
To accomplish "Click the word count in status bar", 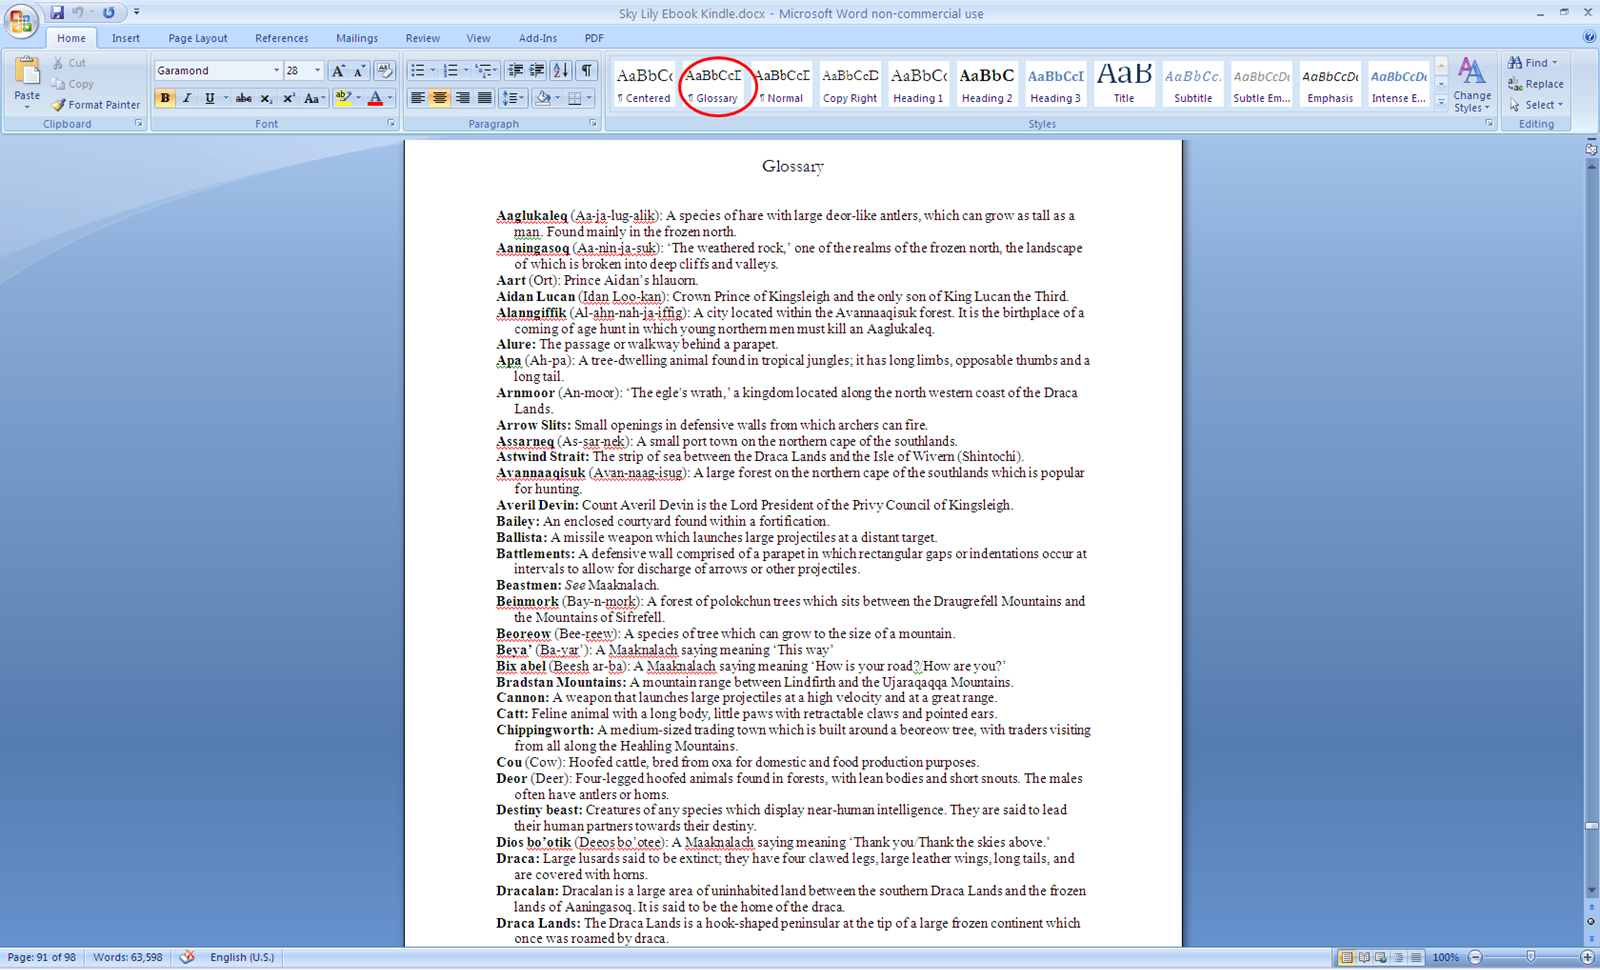I will 128,957.
